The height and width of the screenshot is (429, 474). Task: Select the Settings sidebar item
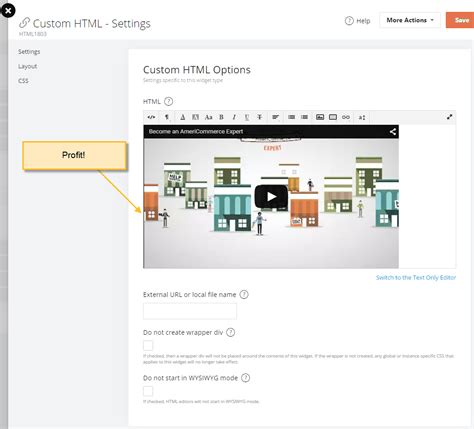pyautogui.click(x=29, y=52)
